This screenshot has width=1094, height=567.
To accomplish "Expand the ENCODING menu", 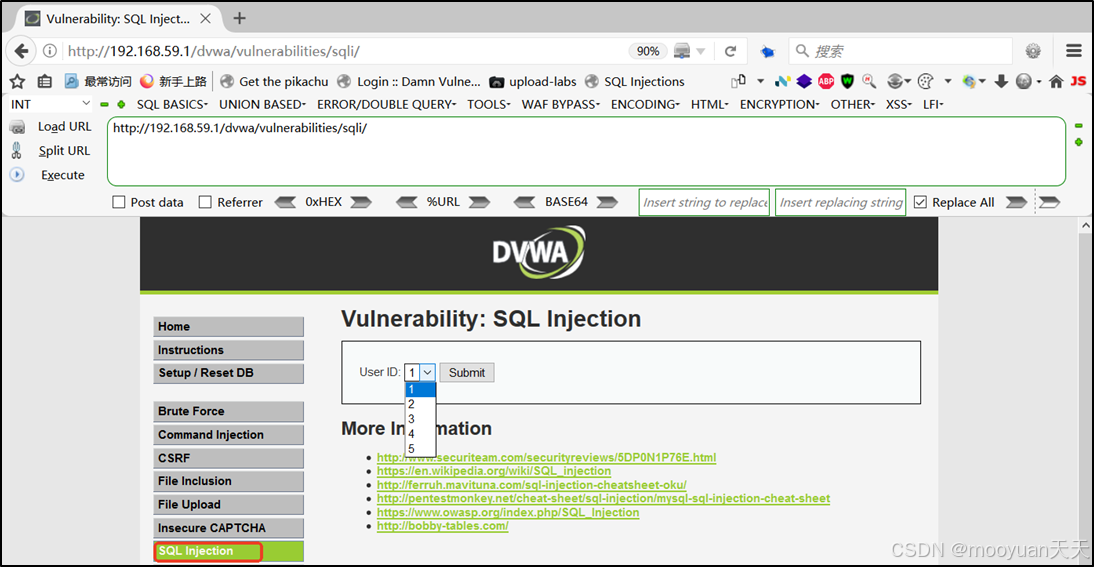I will 645,105.
